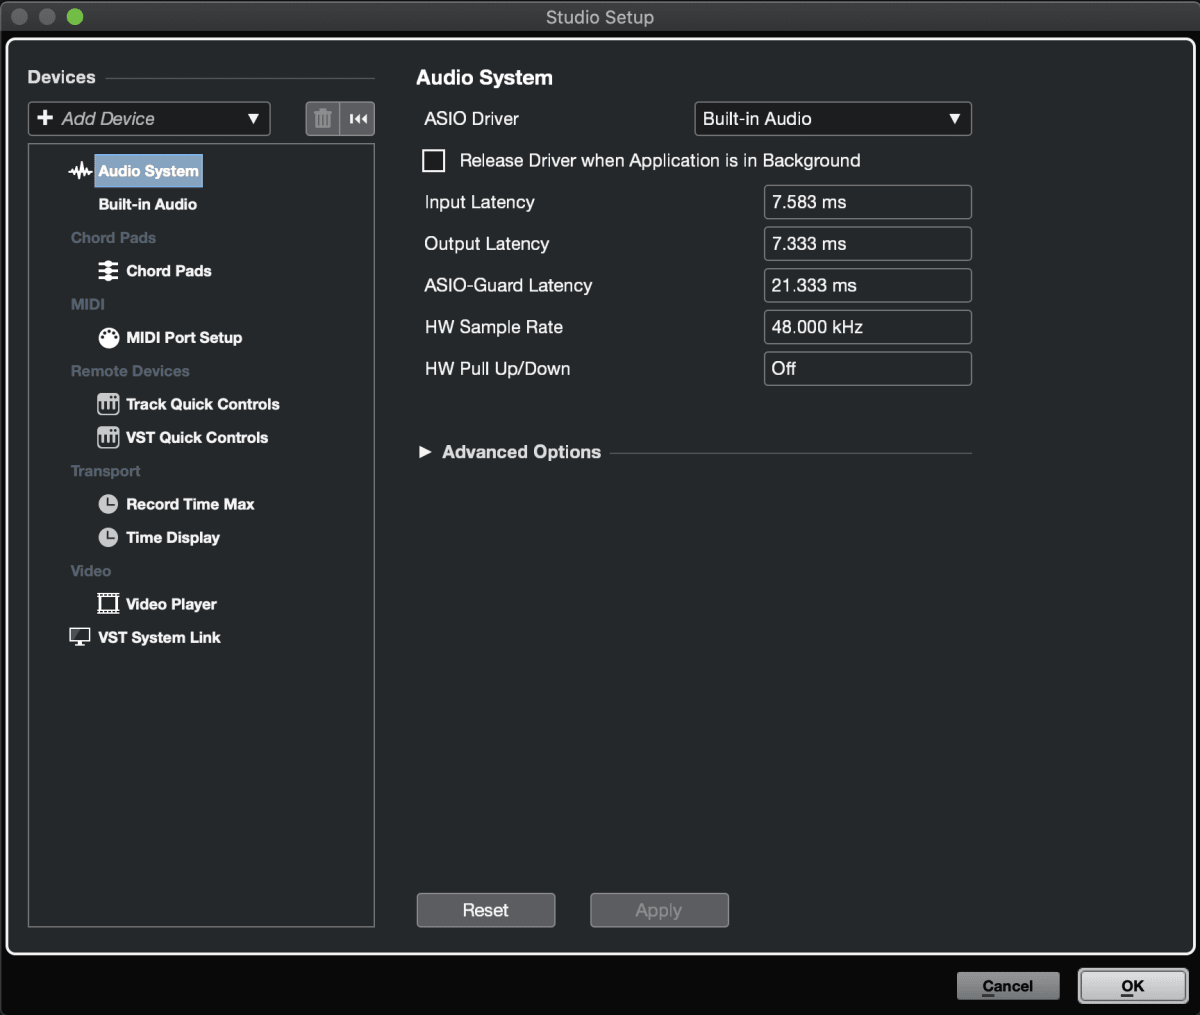Click the green window zoom button

pyautogui.click(x=75, y=17)
